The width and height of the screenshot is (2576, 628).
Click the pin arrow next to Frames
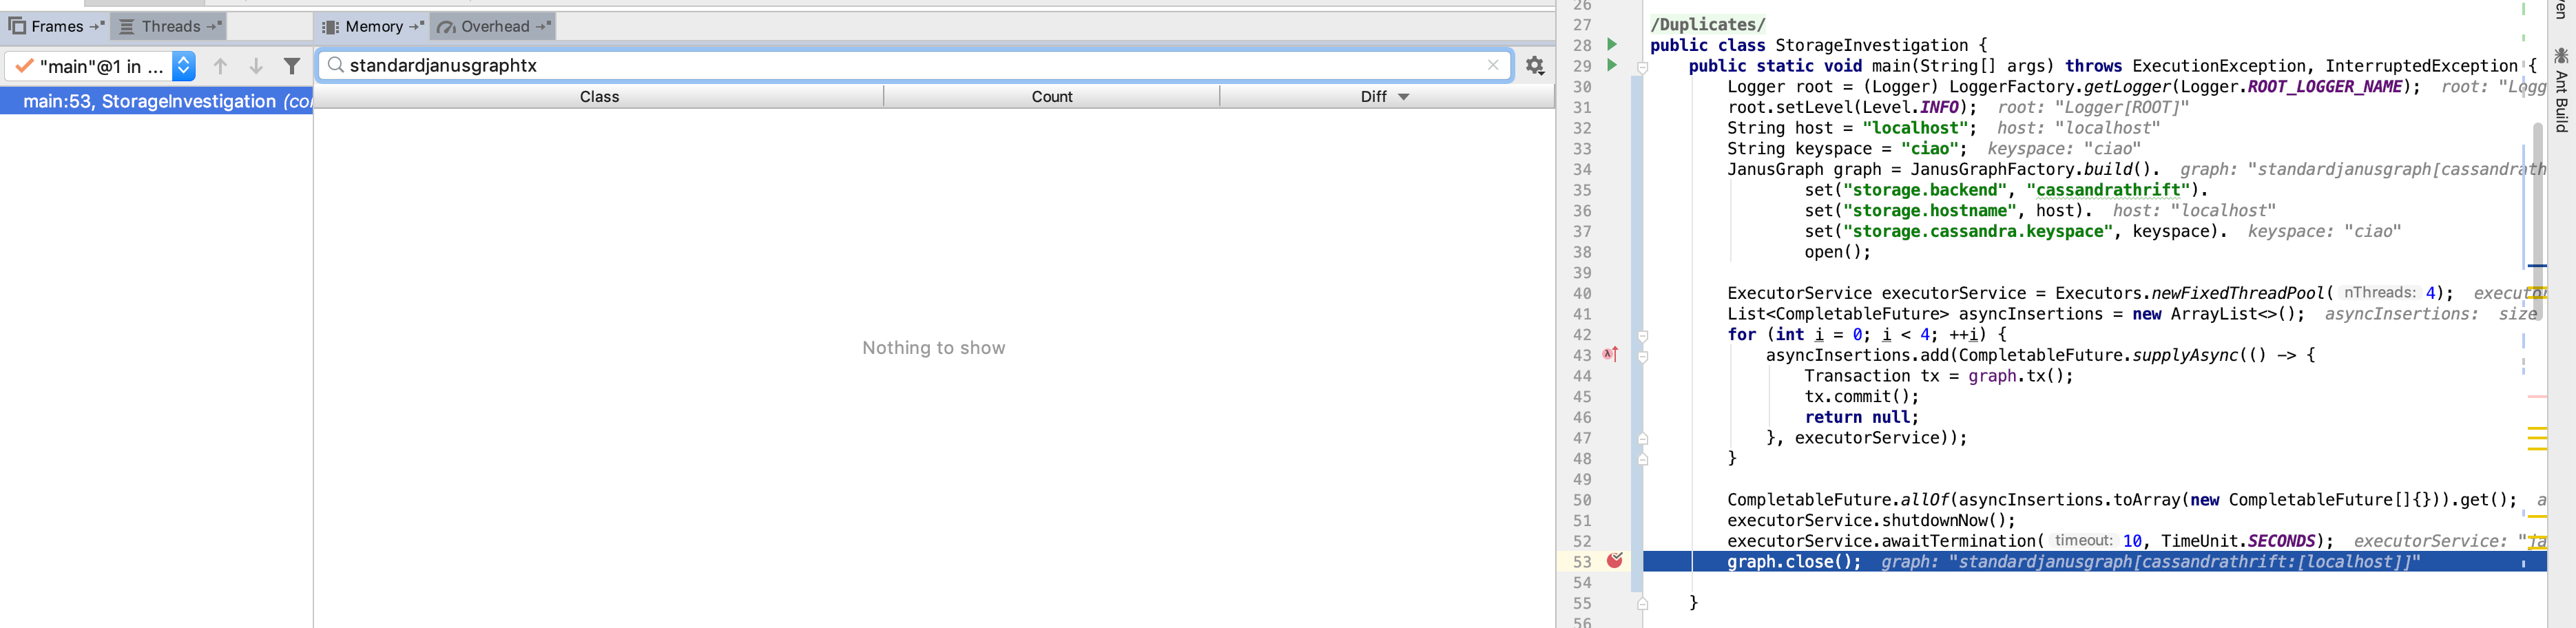(97, 27)
